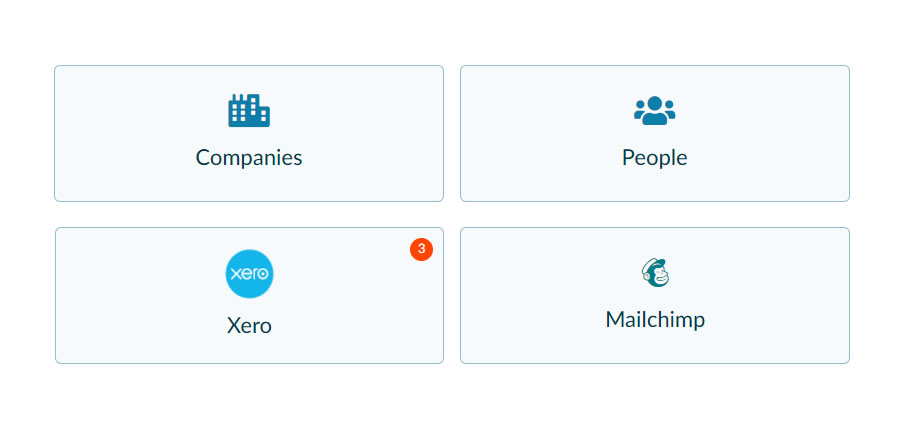Screen dimensions: 905x435
Task: Choose the tile with three person silhouettes
Action: tap(655, 133)
